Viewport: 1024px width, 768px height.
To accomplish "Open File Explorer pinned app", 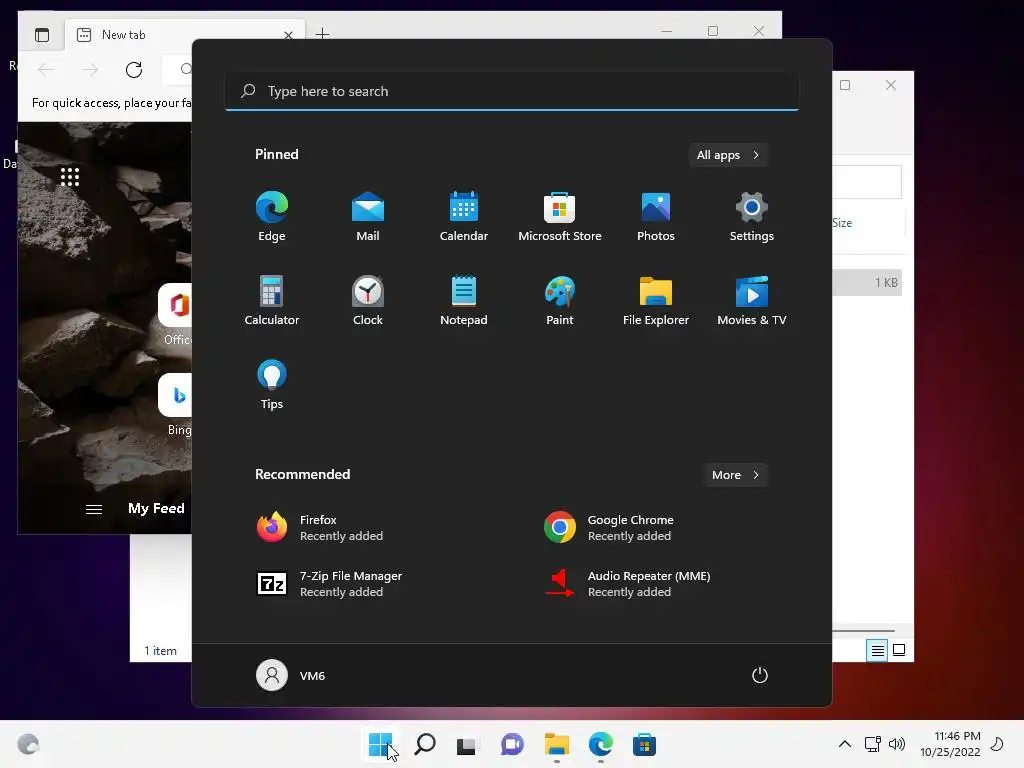I will [x=656, y=300].
